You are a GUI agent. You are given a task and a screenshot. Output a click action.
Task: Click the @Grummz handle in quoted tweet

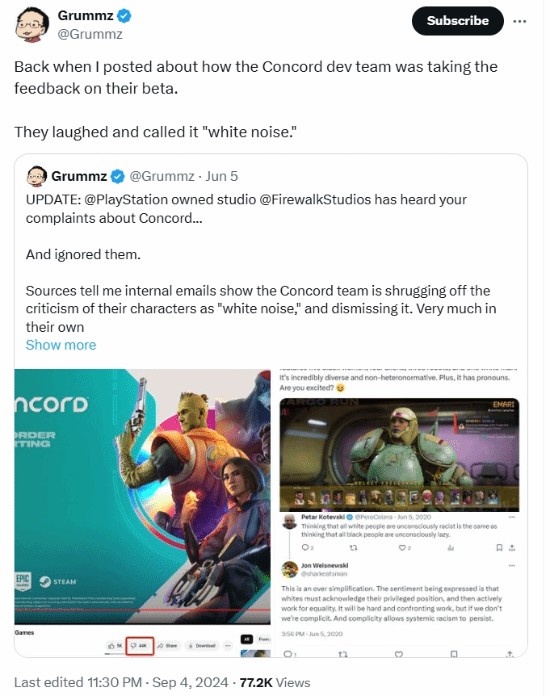click(162, 176)
